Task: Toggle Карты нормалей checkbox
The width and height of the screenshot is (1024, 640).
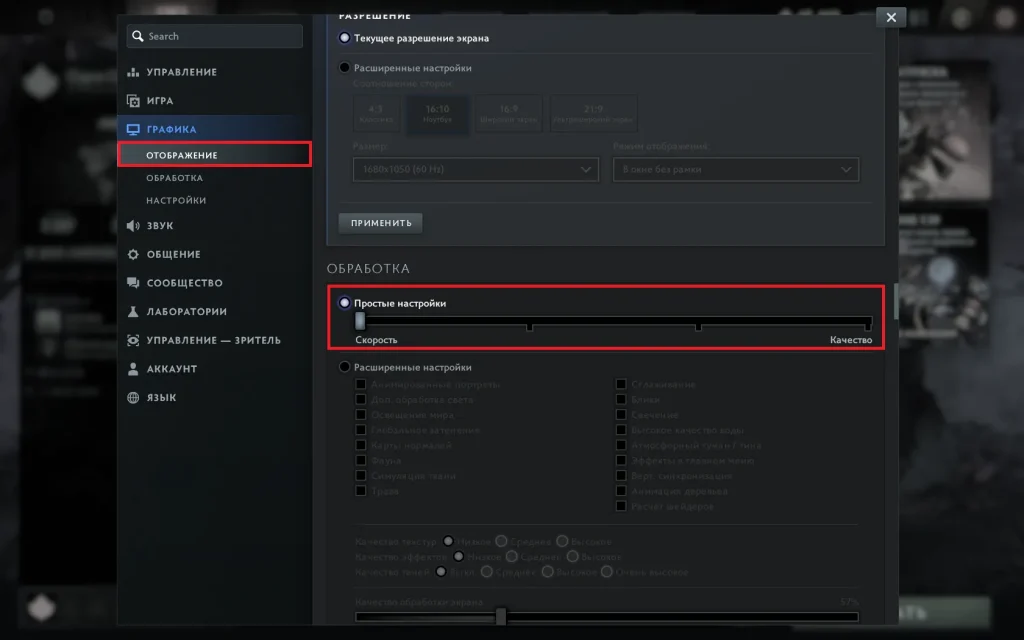Action: [360, 445]
